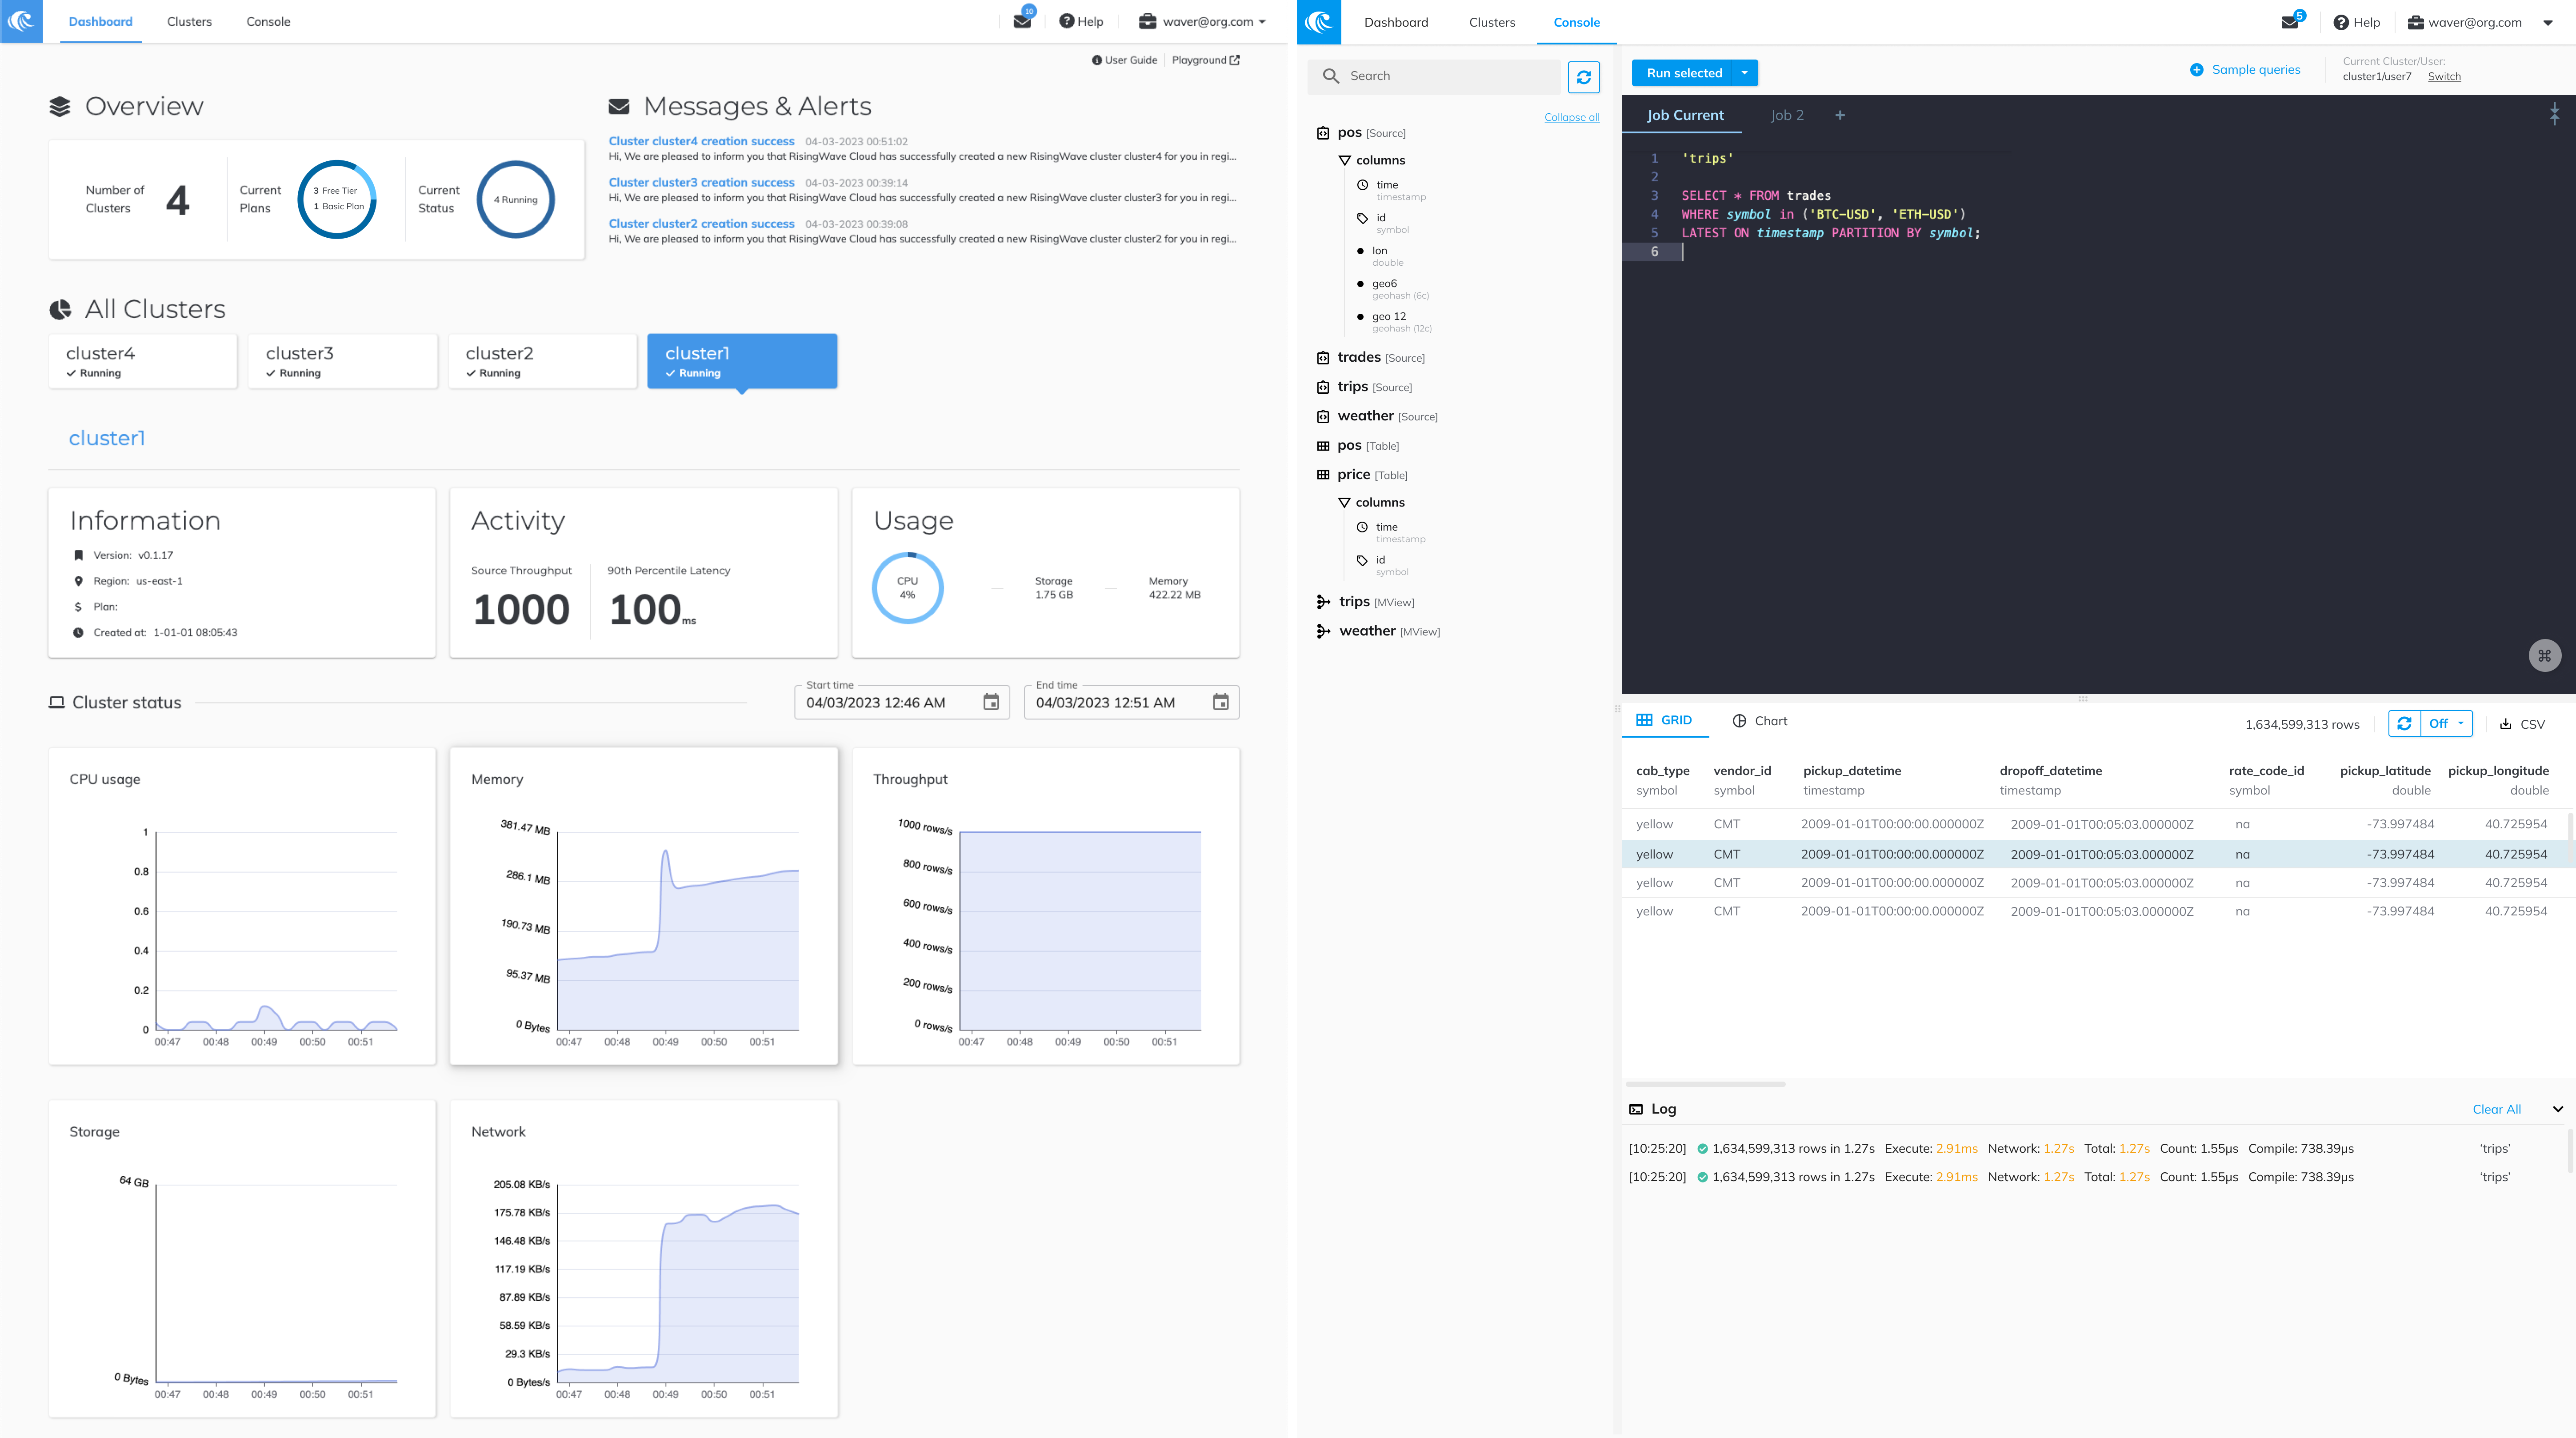Click the keyboard shortcuts round button in editor
The image size is (2576, 1438).
tap(2544, 656)
